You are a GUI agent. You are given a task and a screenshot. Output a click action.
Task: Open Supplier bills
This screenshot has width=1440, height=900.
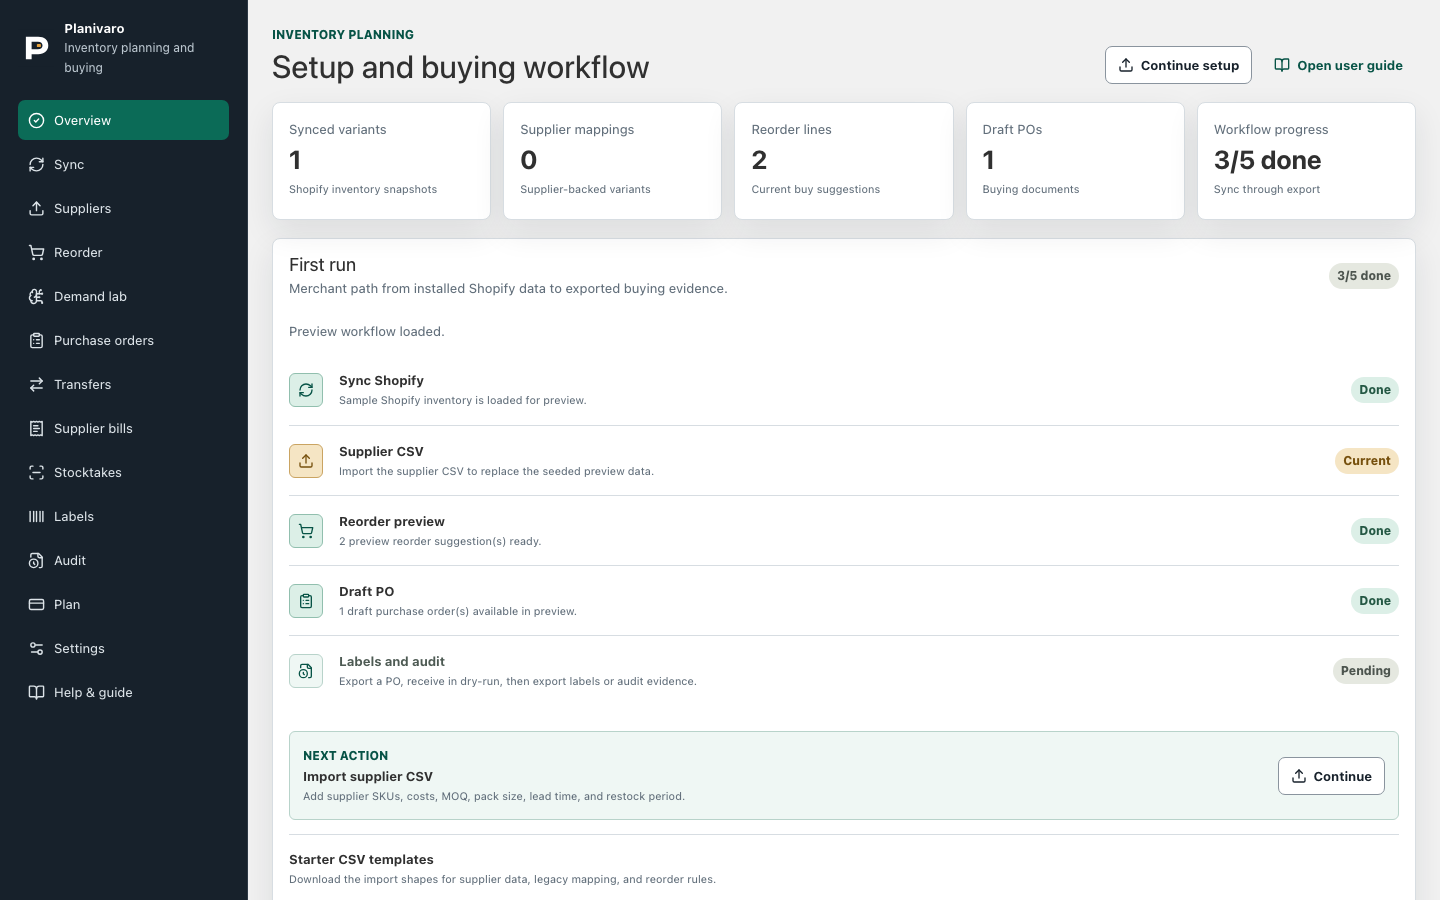123,428
